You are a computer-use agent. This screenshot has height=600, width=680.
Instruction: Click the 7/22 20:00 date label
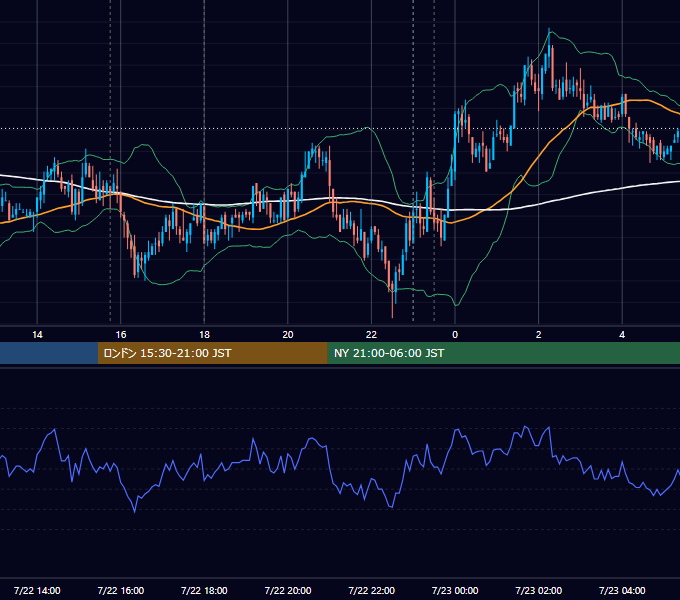pyautogui.click(x=288, y=590)
